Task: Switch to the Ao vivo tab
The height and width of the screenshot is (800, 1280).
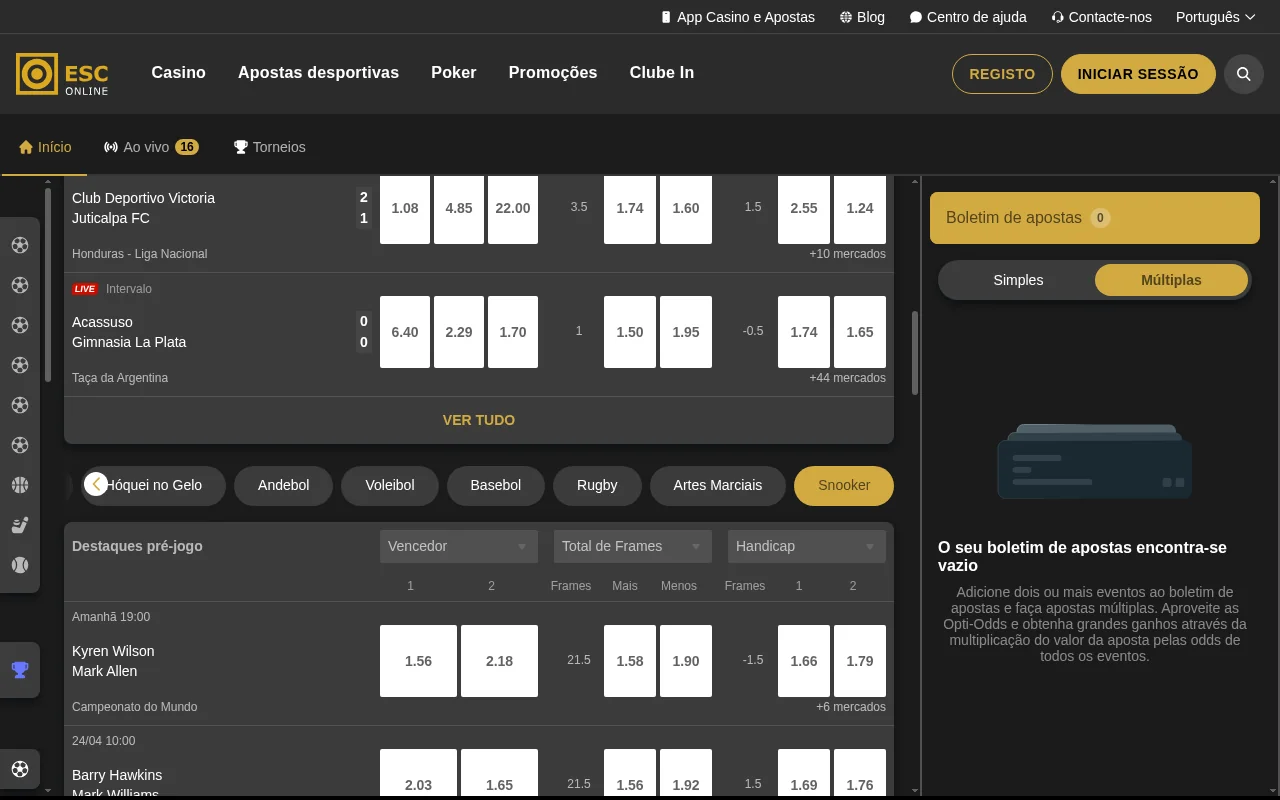Action: point(151,147)
